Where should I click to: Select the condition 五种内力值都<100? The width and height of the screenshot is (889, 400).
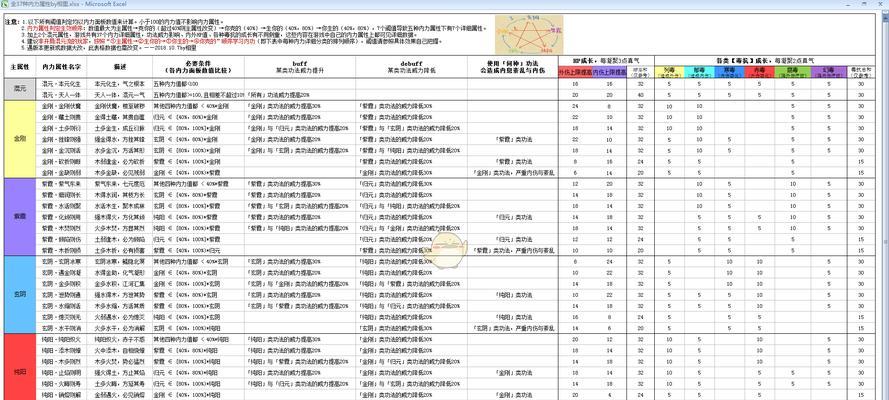pos(198,84)
